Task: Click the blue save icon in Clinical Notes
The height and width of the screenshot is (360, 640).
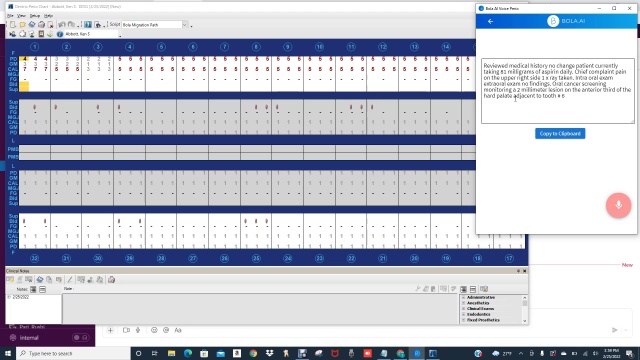Action: pyautogui.click(x=40, y=280)
